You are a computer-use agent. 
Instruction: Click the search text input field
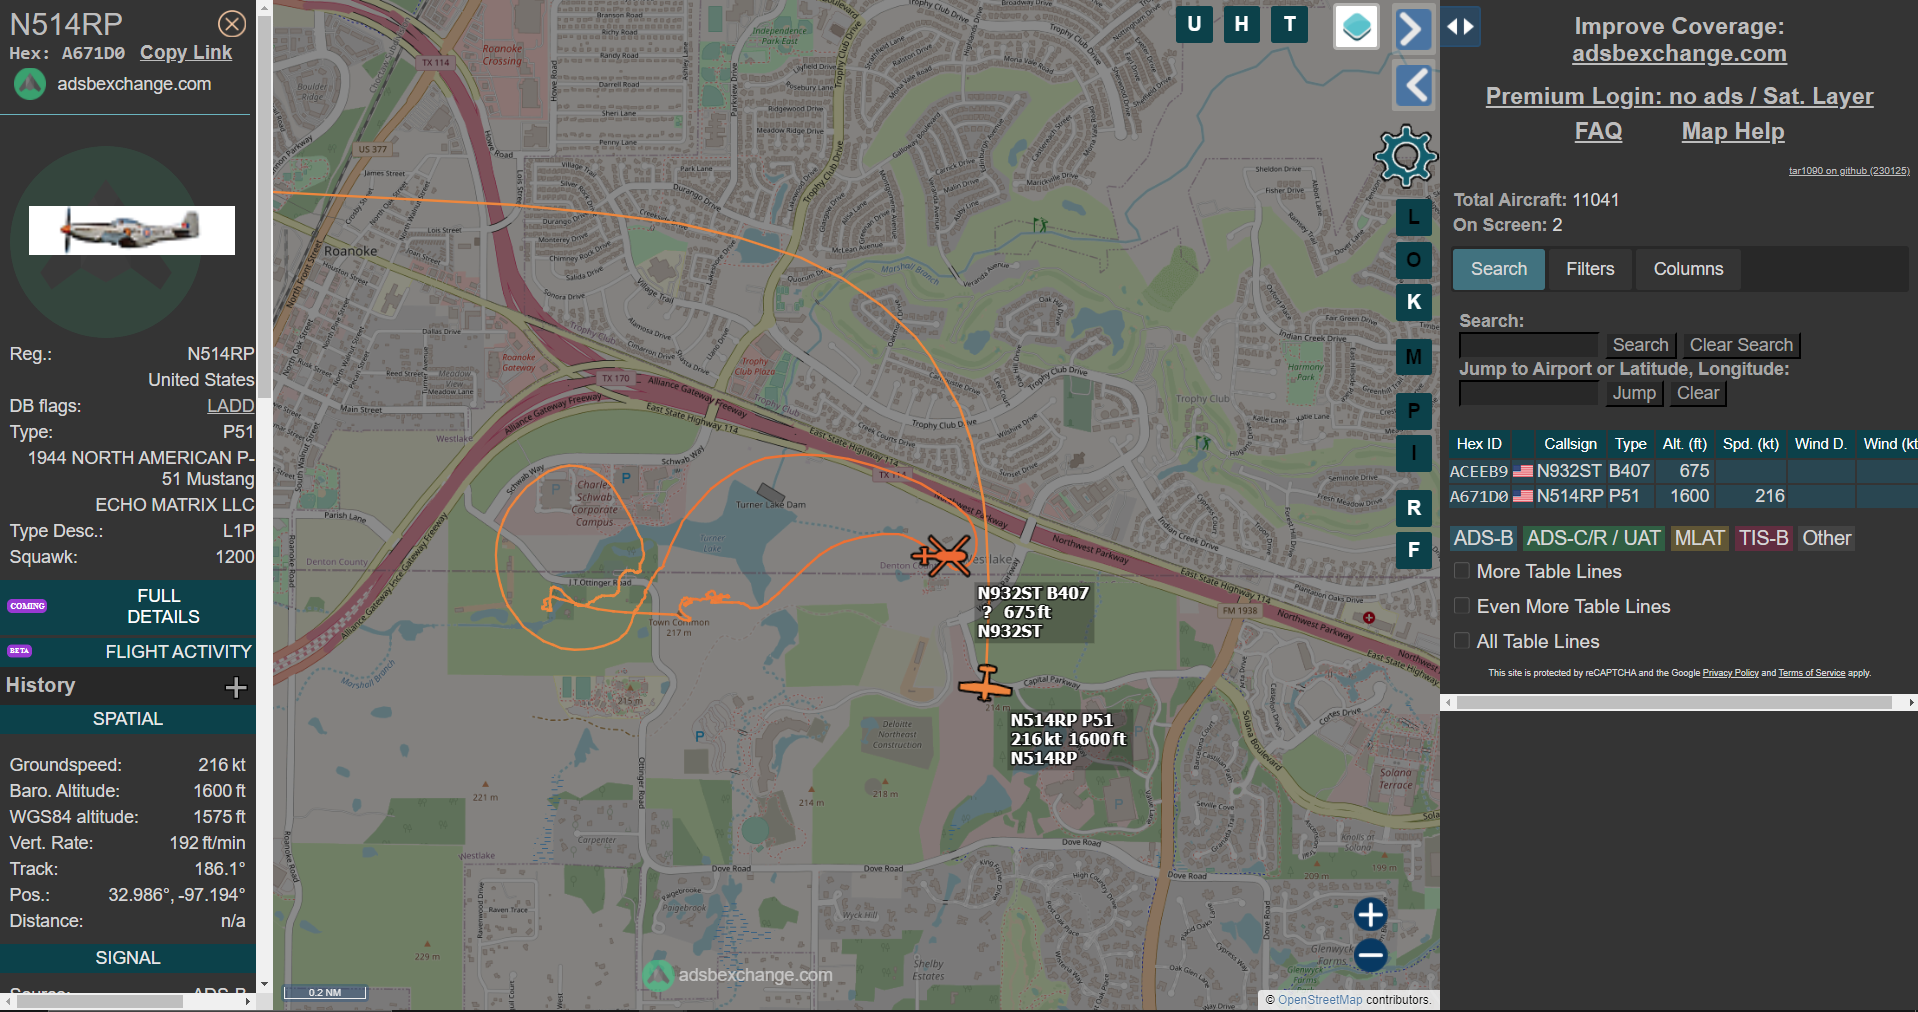pyautogui.click(x=1528, y=345)
